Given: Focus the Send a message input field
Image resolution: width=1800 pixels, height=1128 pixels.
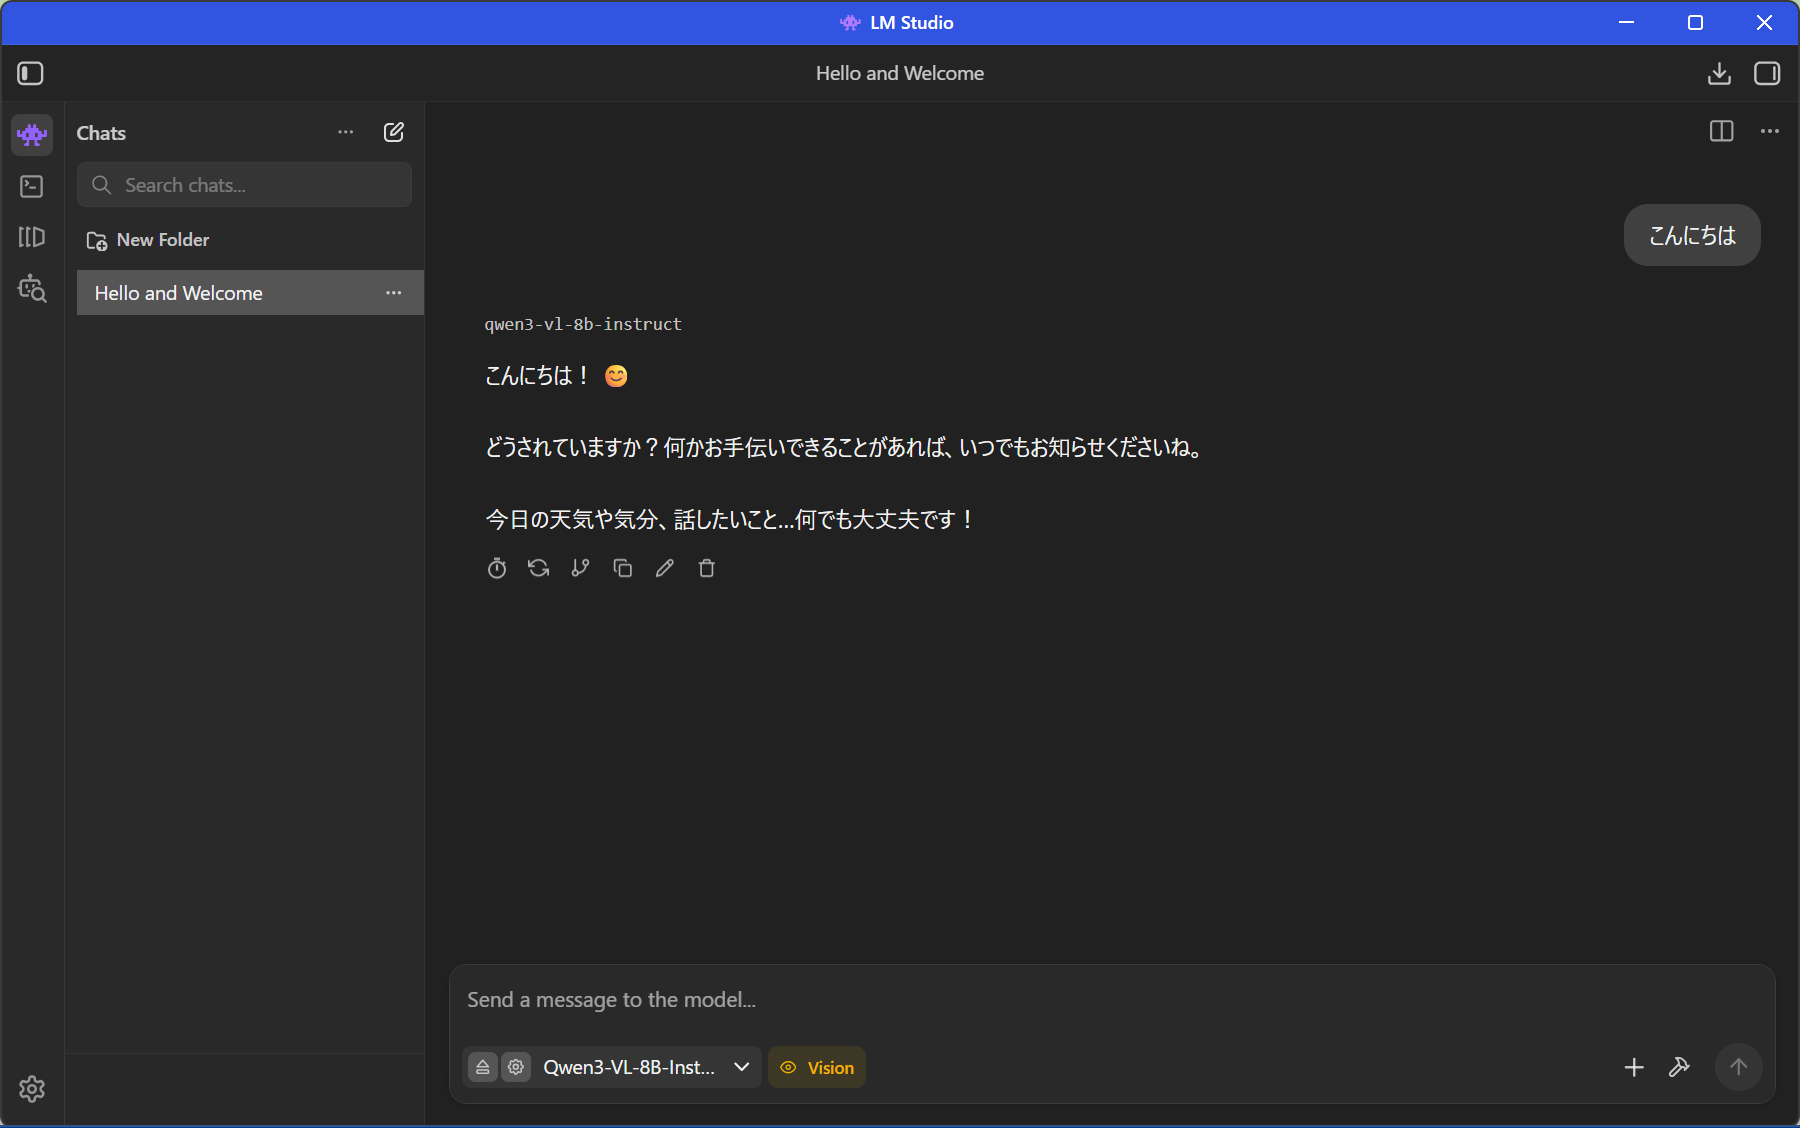Looking at the screenshot, I should pos(1100,1000).
